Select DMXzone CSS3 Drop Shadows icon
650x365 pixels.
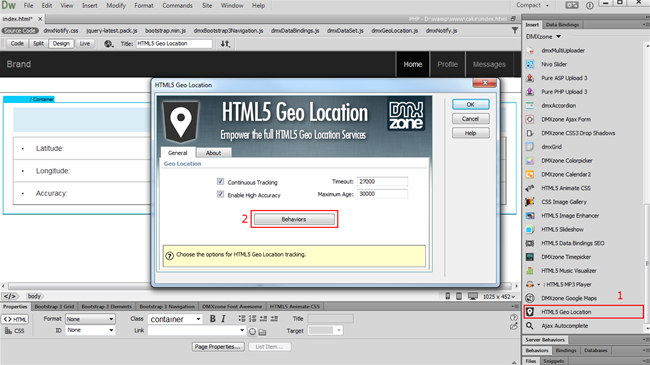pos(530,133)
